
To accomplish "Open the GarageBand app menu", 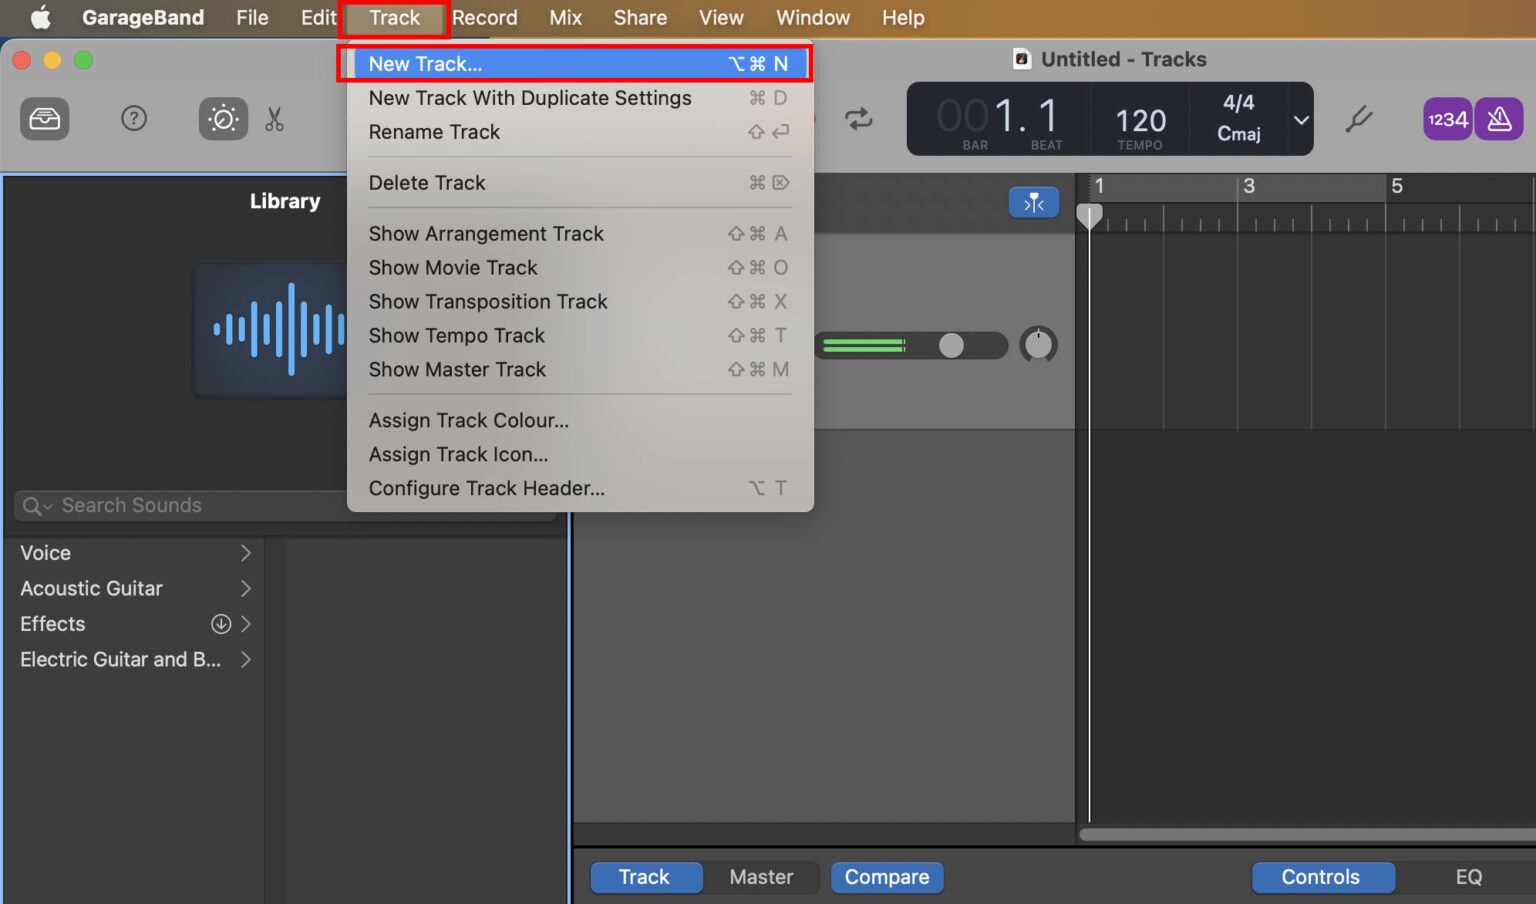I will coord(143,17).
